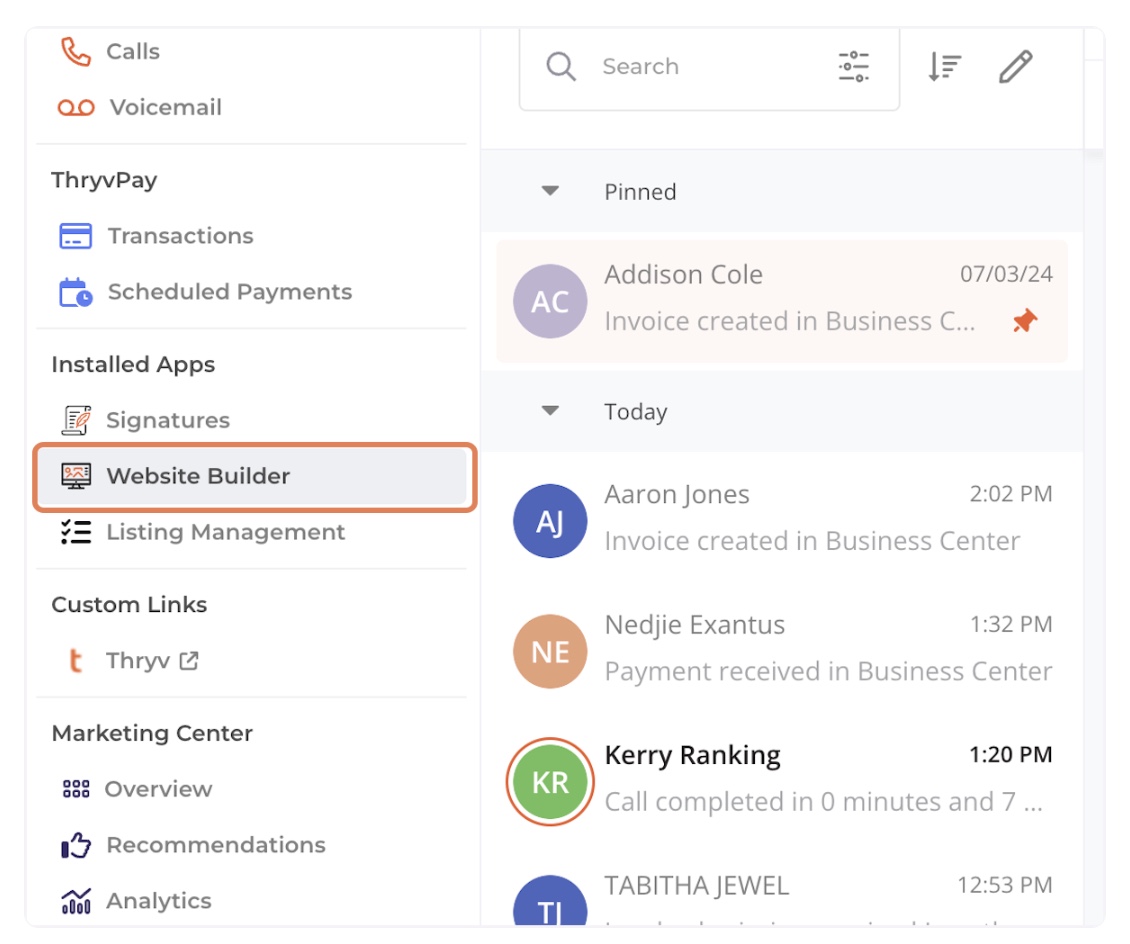The height and width of the screenshot is (944, 1130).
Task: Click Nedjie Exantus's NE avatar
Action: (550, 651)
